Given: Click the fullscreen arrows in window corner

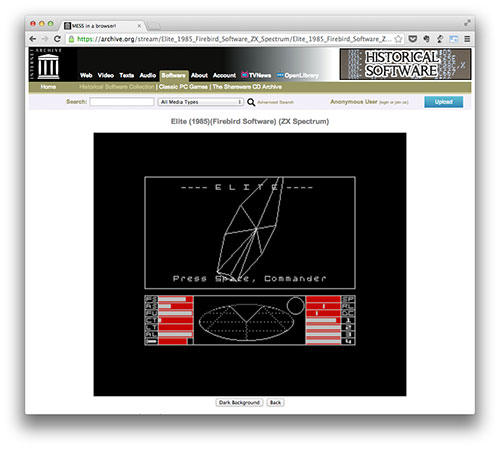Looking at the screenshot, I should pos(467,23).
